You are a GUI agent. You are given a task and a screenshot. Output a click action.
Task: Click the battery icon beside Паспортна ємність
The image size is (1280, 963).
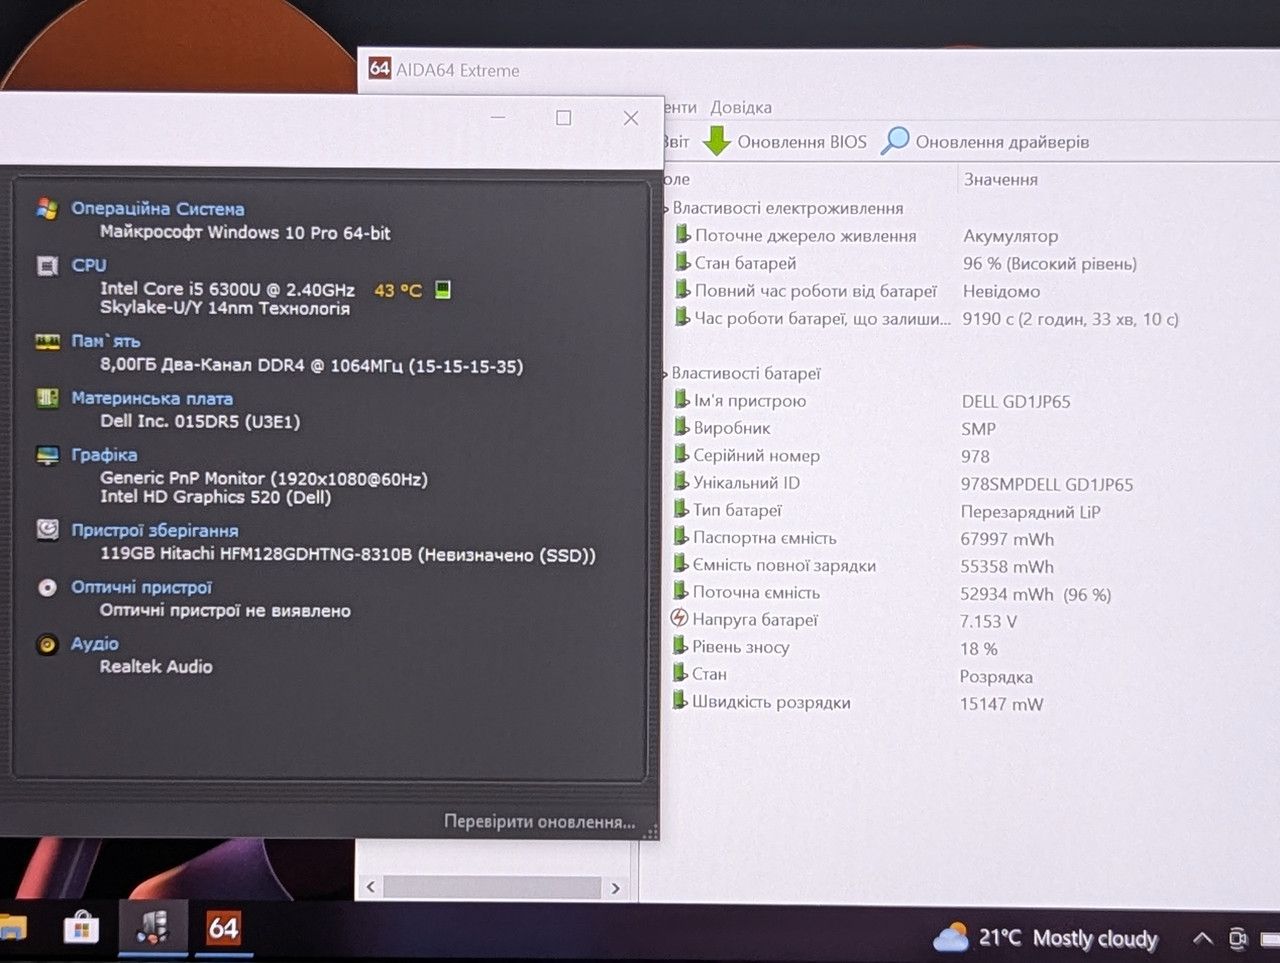click(680, 537)
